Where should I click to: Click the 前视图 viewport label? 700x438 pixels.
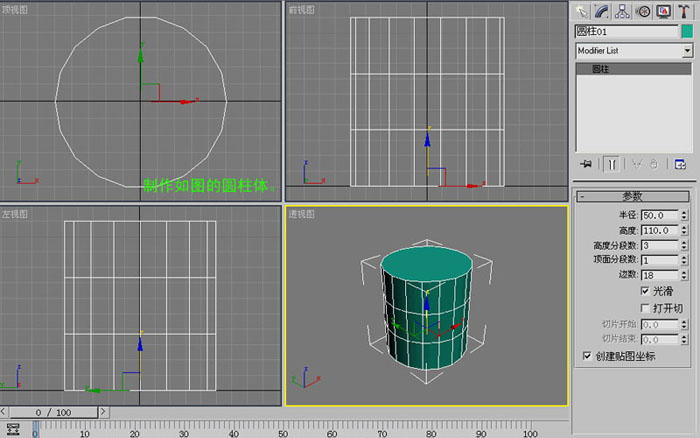click(x=301, y=9)
